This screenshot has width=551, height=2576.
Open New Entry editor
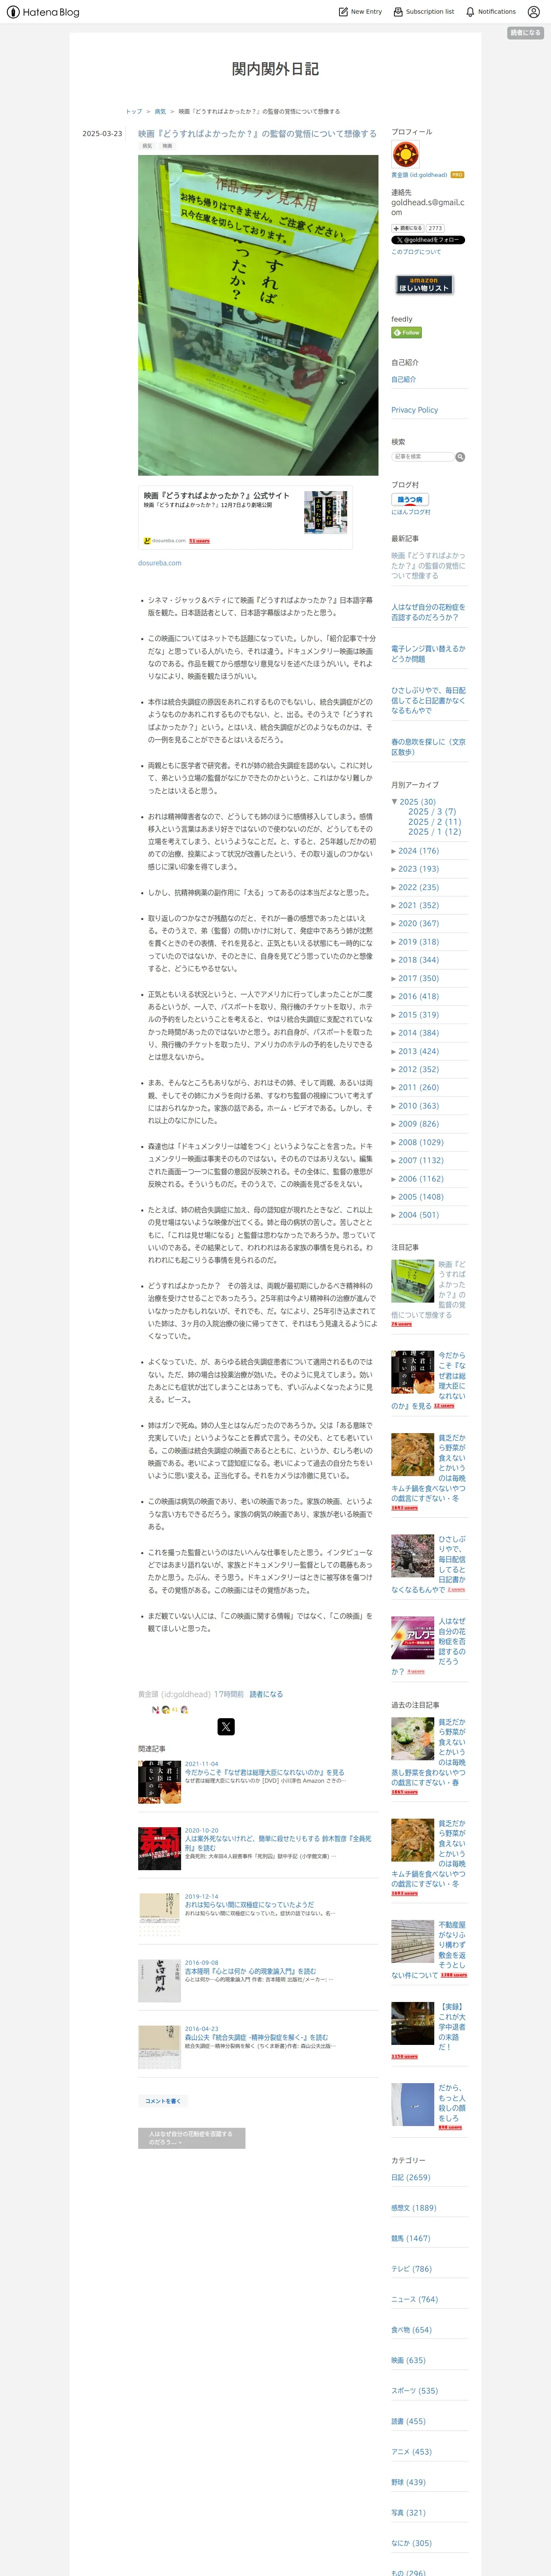[360, 12]
